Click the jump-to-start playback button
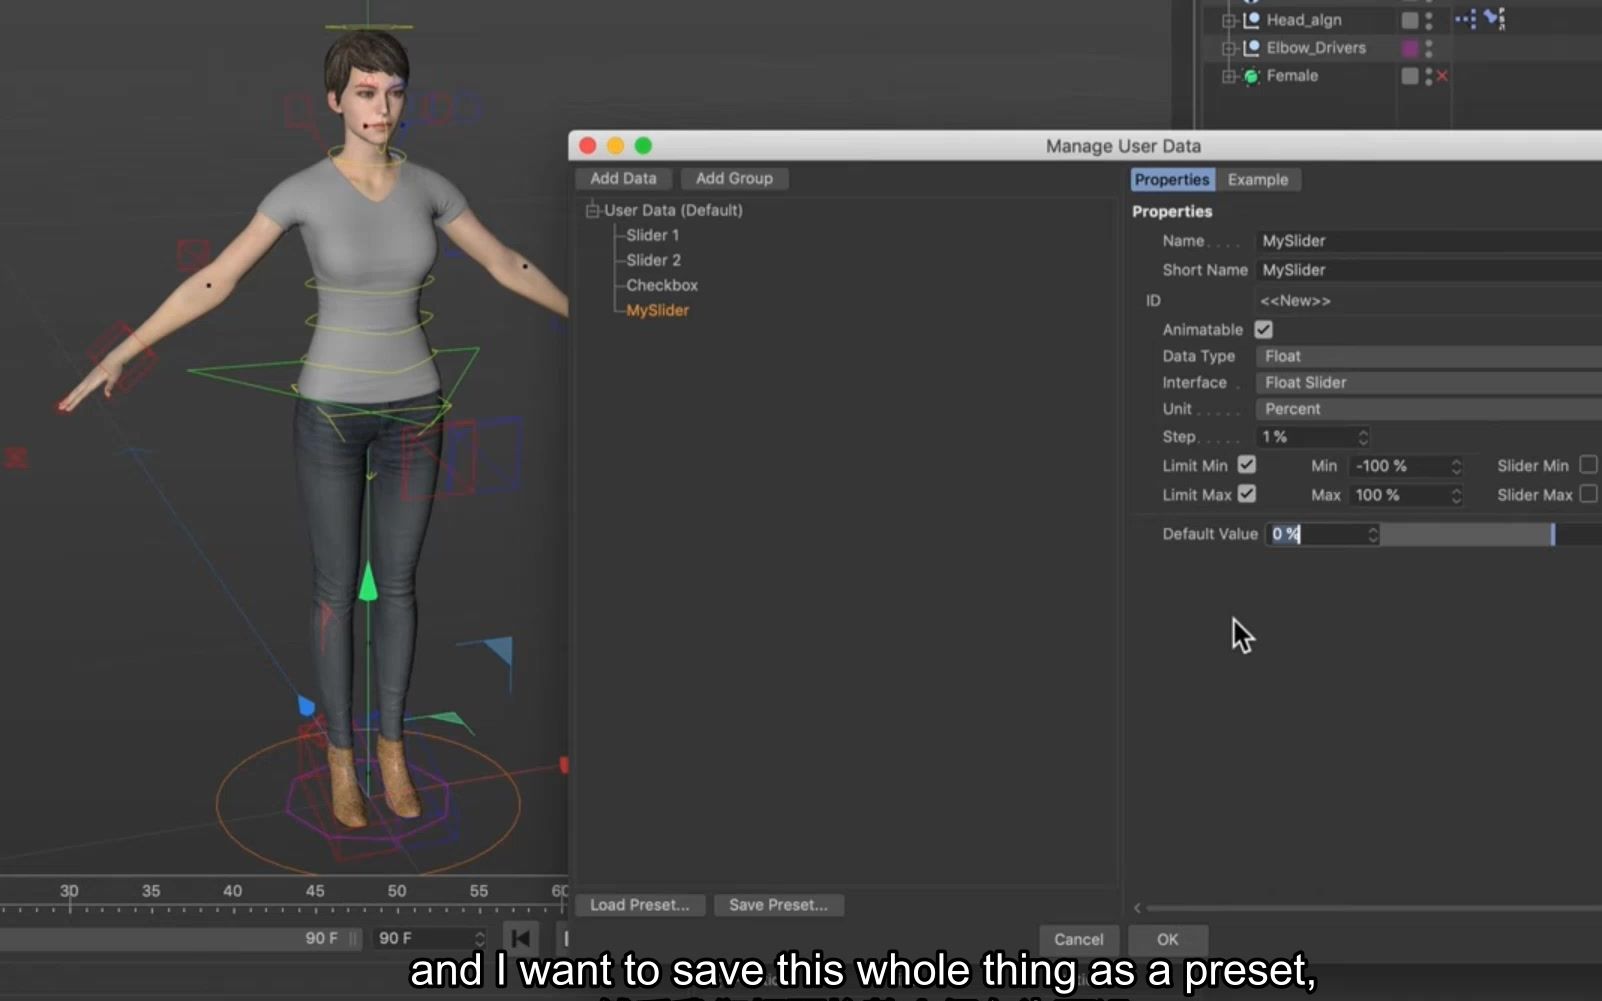Image resolution: width=1602 pixels, height=1001 pixels. tap(520, 938)
